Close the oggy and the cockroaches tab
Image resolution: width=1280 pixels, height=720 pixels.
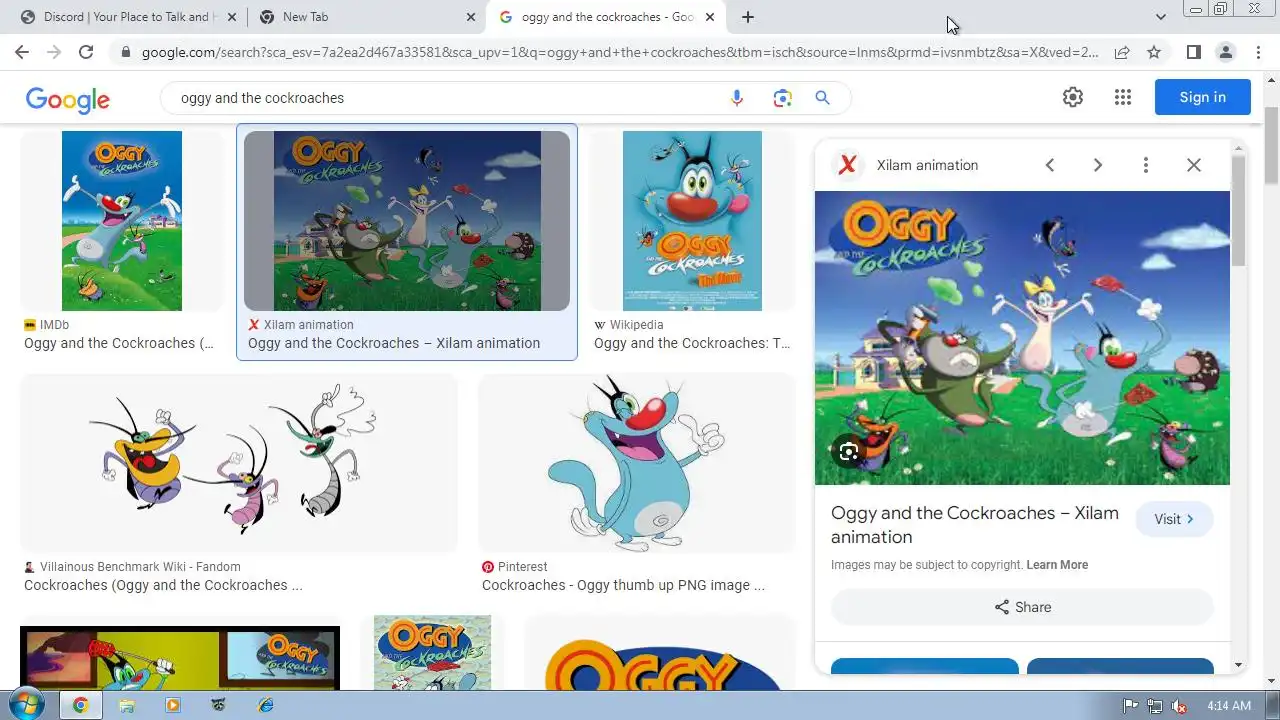pyautogui.click(x=710, y=17)
